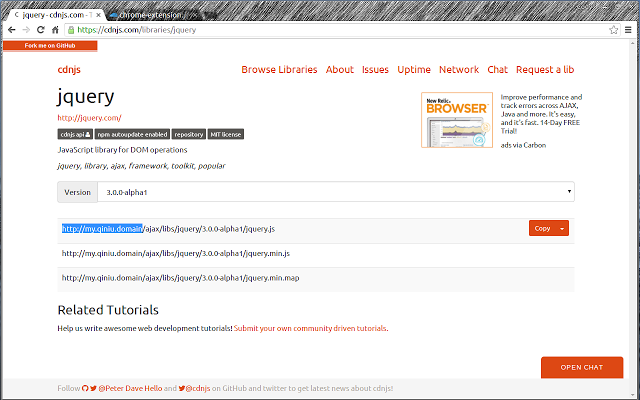Open the Chat navigation link
This screenshot has height=400, width=640.
pos(498,70)
